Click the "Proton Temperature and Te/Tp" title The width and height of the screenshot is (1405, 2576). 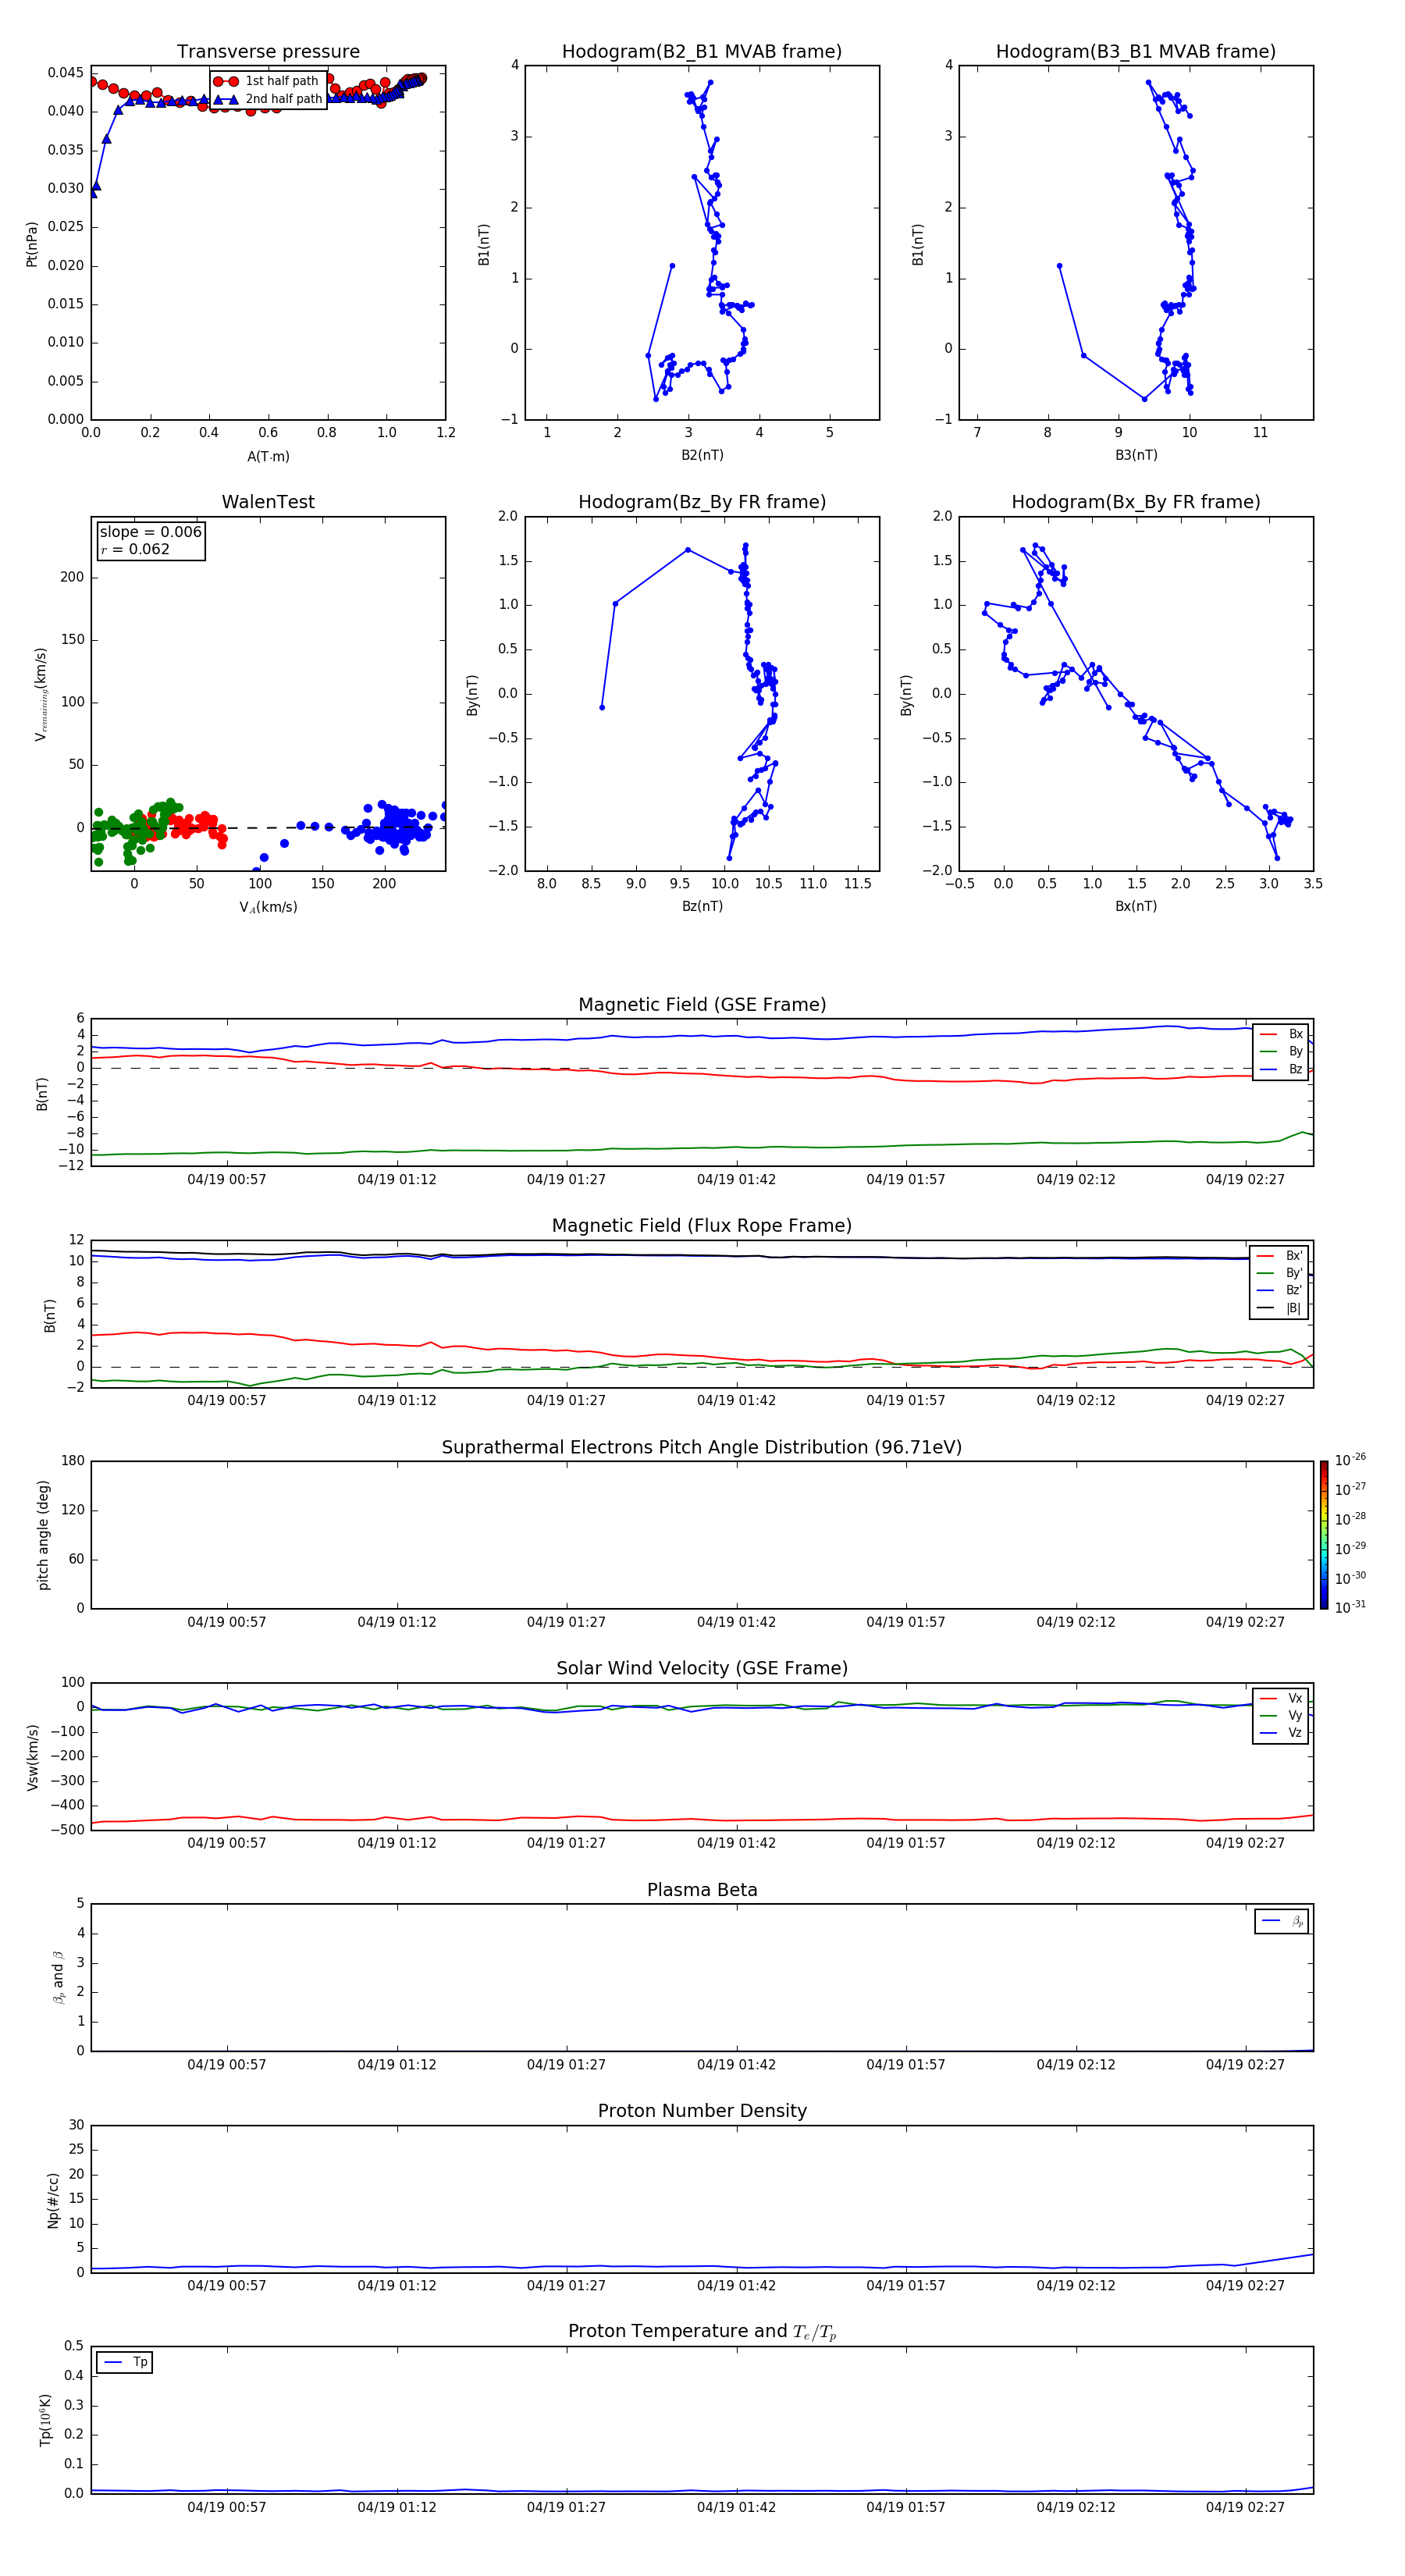pos(702,2332)
